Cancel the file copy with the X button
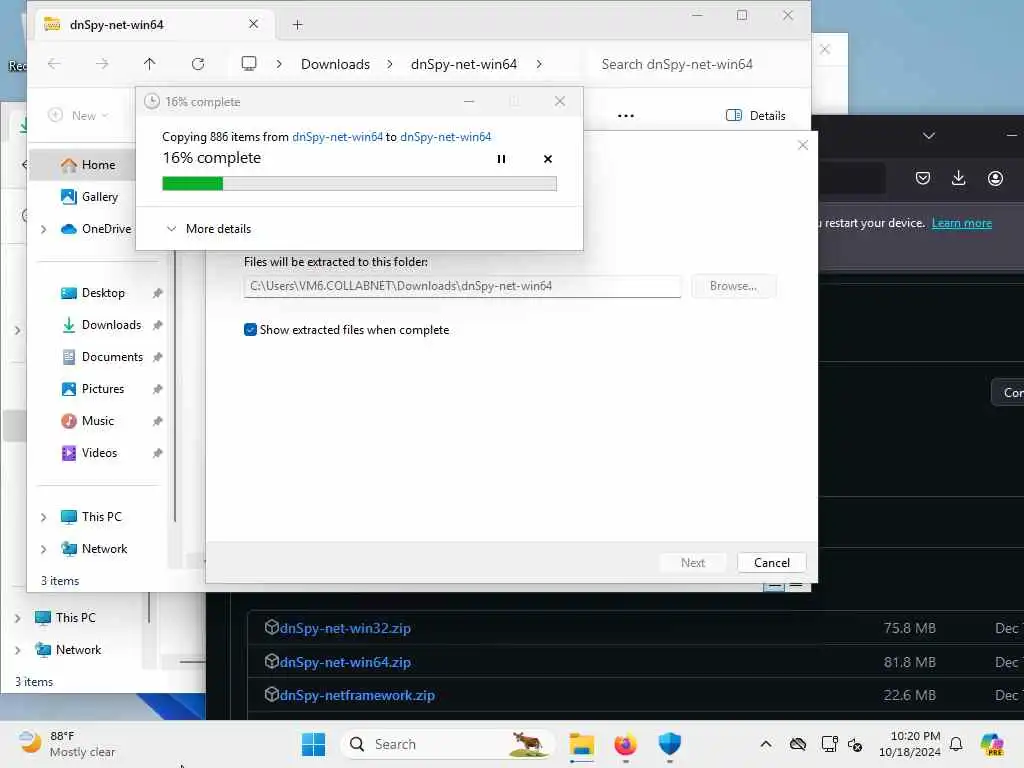Image resolution: width=1024 pixels, height=768 pixels. click(548, 159)
